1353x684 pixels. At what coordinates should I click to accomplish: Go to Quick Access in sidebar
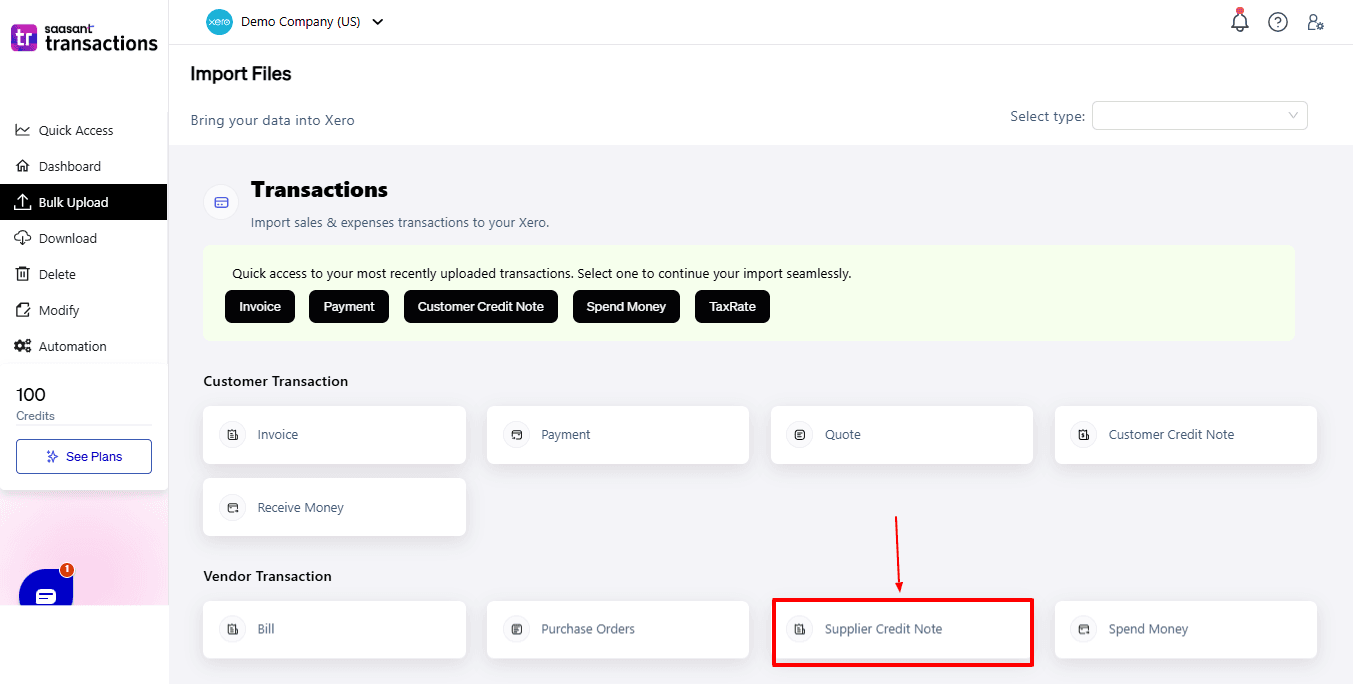(75, 130)
